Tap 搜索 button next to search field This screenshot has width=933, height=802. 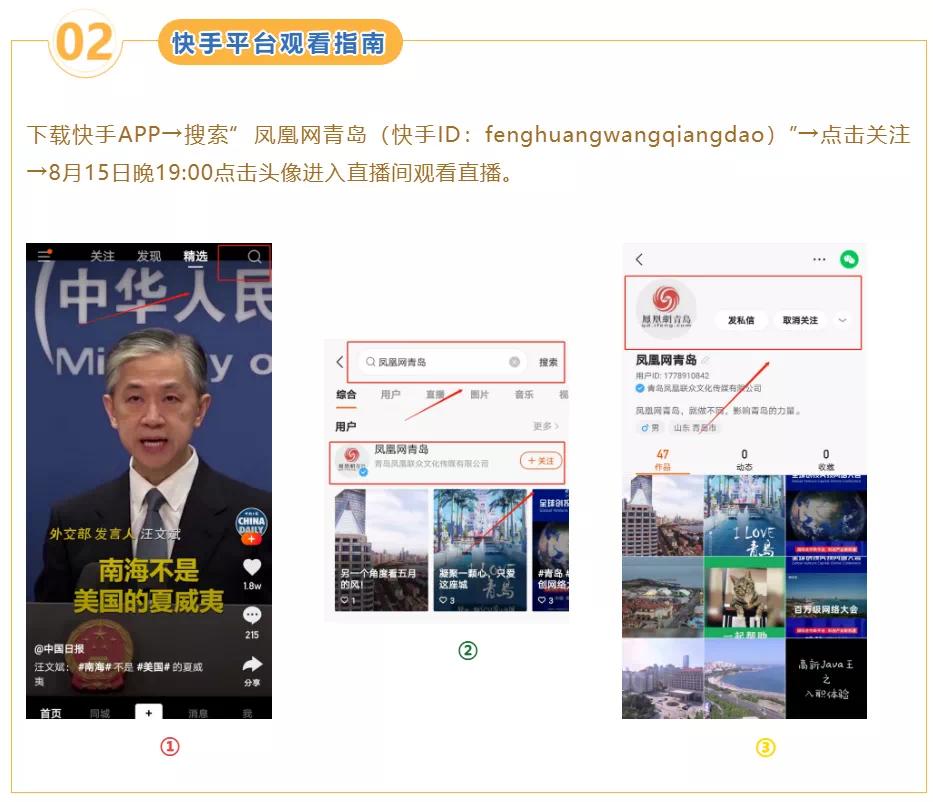pos(548,362)
